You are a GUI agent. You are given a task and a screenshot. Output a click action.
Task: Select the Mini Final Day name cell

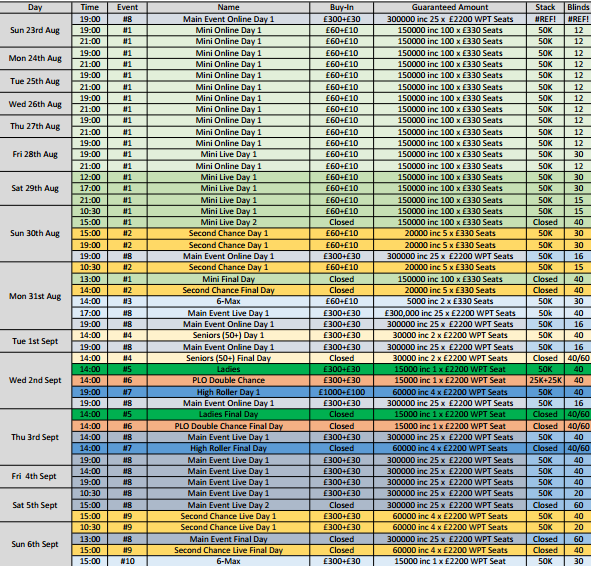(228, 279)
